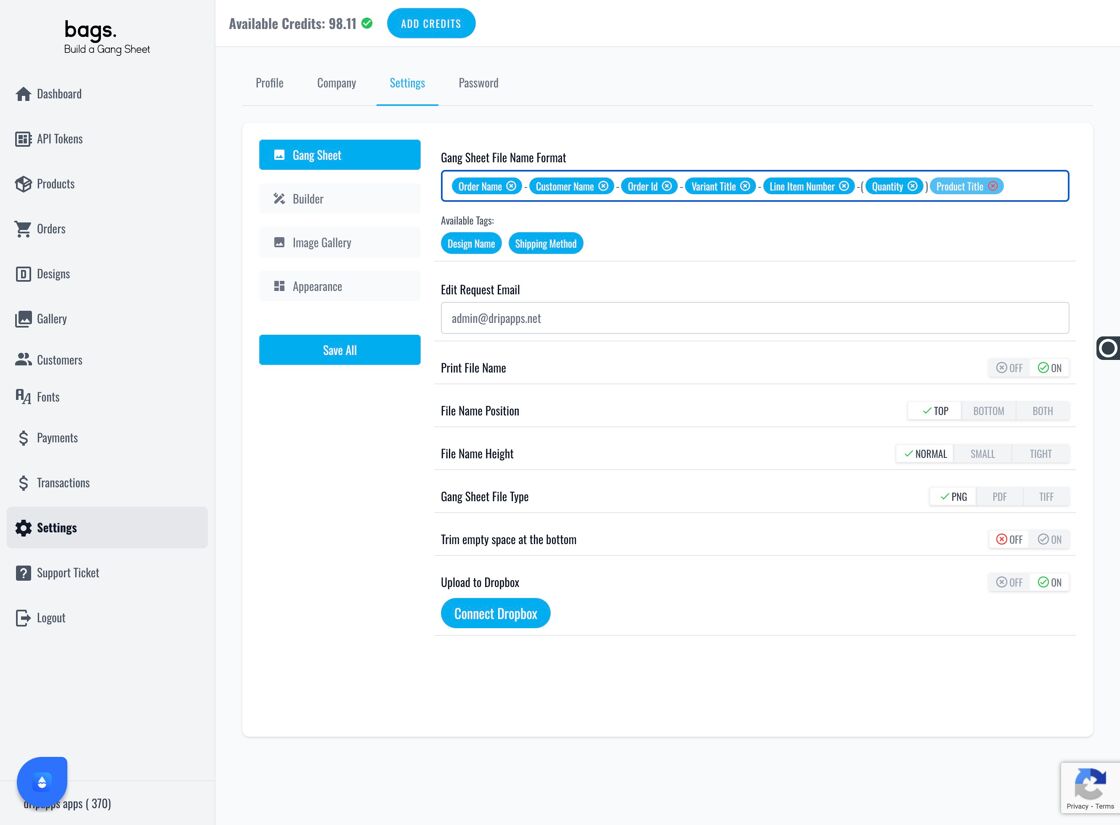1120x825 pixels.
Task: Click the Settings gear icon
Action: [x=24, y=528]
